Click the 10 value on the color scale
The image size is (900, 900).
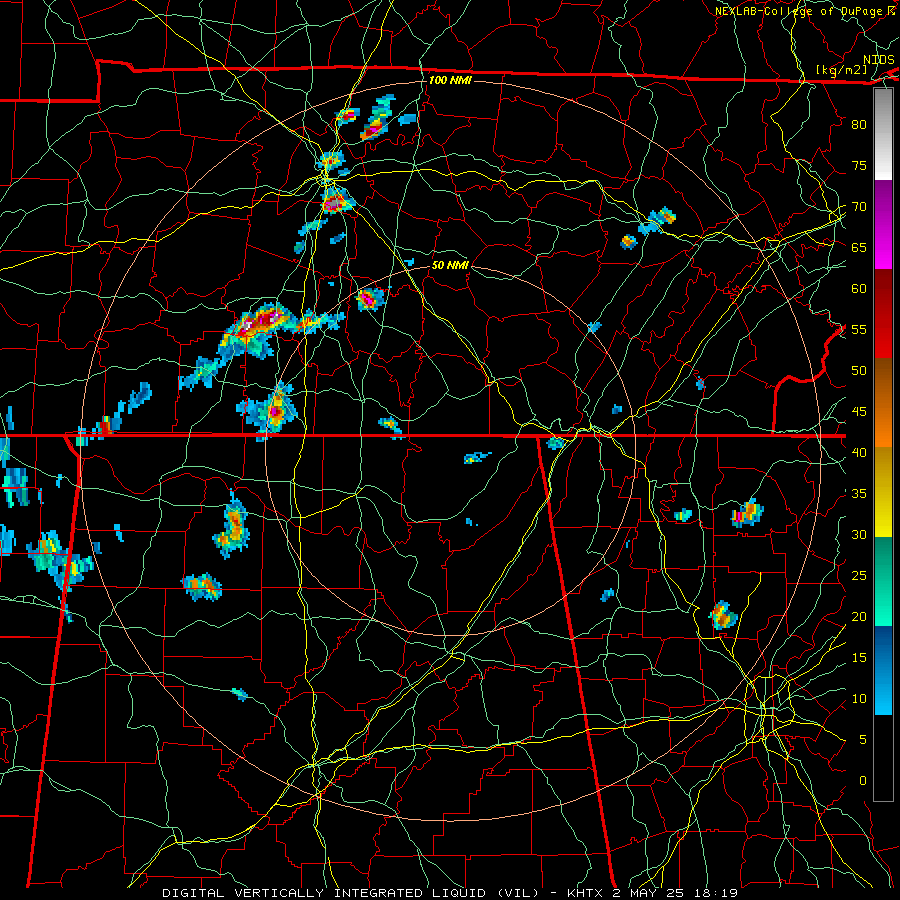pyautogui.click(x=859, y=699)
